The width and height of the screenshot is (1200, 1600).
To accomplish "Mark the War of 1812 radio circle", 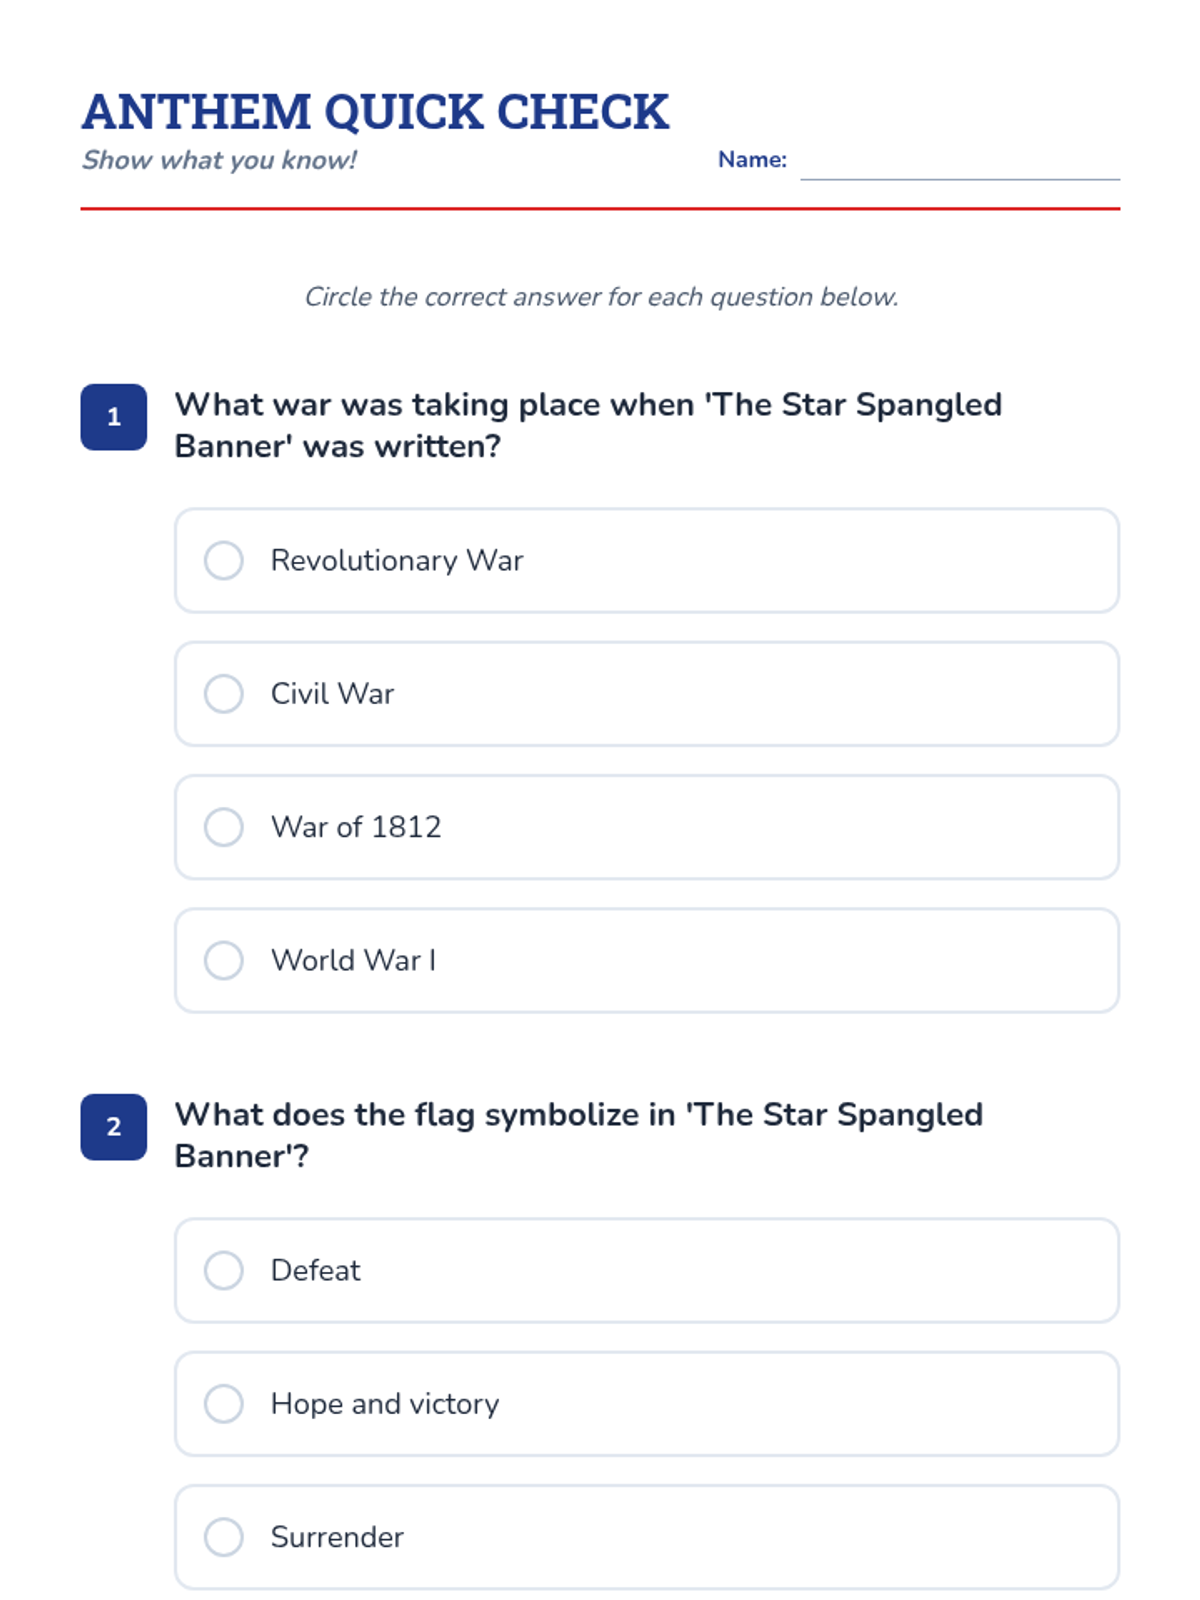I will (x=224, y=827).
